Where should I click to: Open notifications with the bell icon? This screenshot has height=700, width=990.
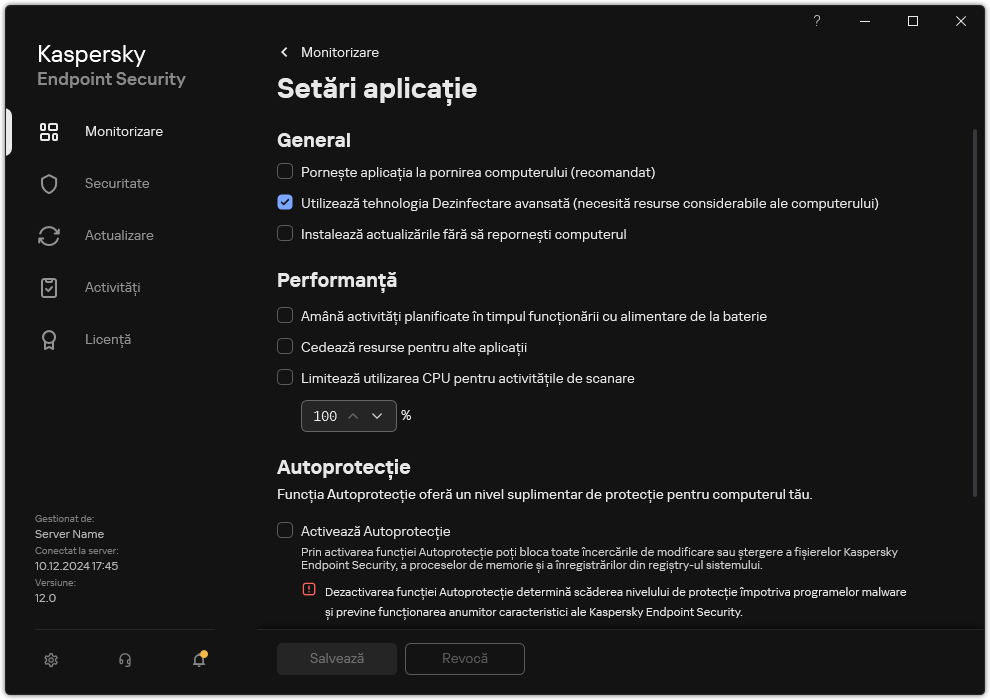(x=199, y=659)
